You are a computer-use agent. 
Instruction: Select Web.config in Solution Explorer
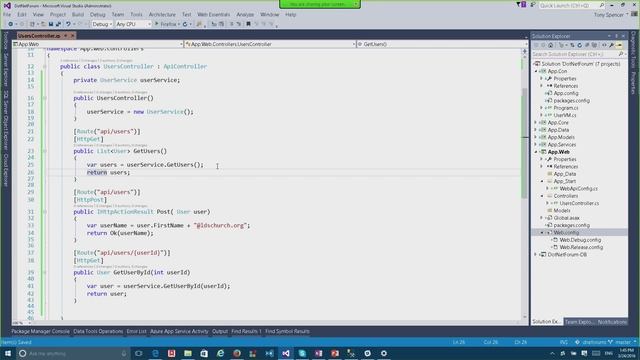tap(566, 233)
